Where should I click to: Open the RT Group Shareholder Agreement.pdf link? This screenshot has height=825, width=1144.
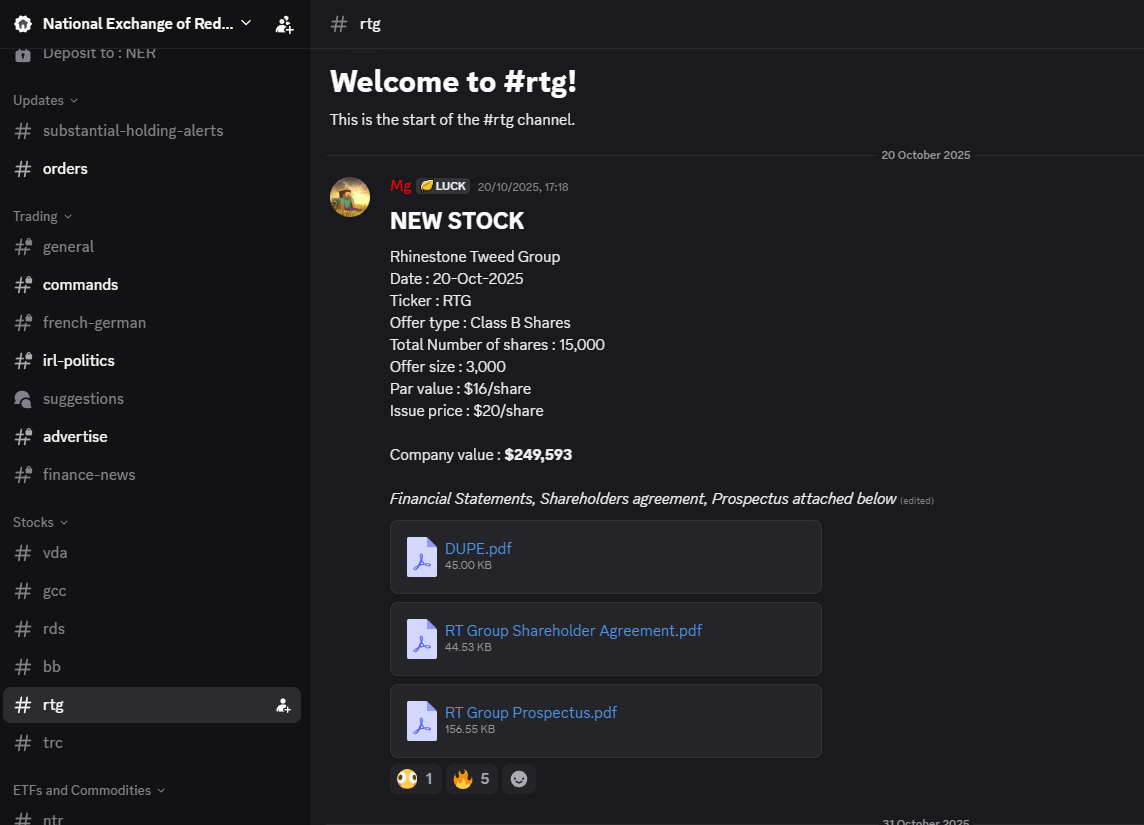coord(573,631)
